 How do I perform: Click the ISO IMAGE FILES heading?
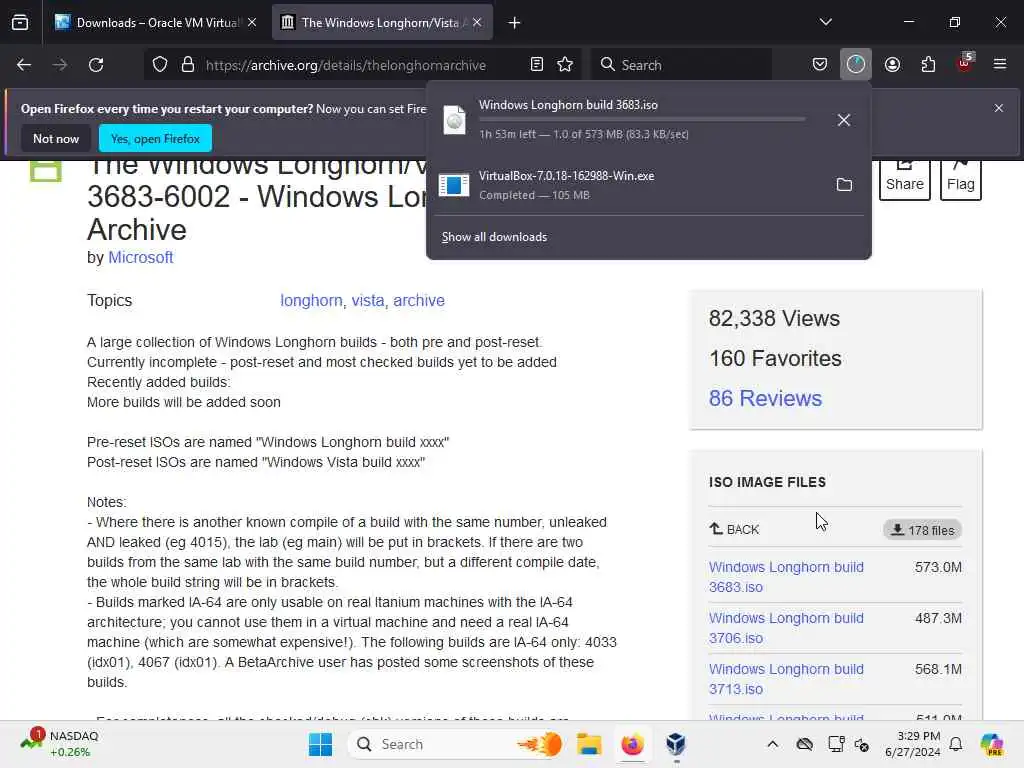767,483
